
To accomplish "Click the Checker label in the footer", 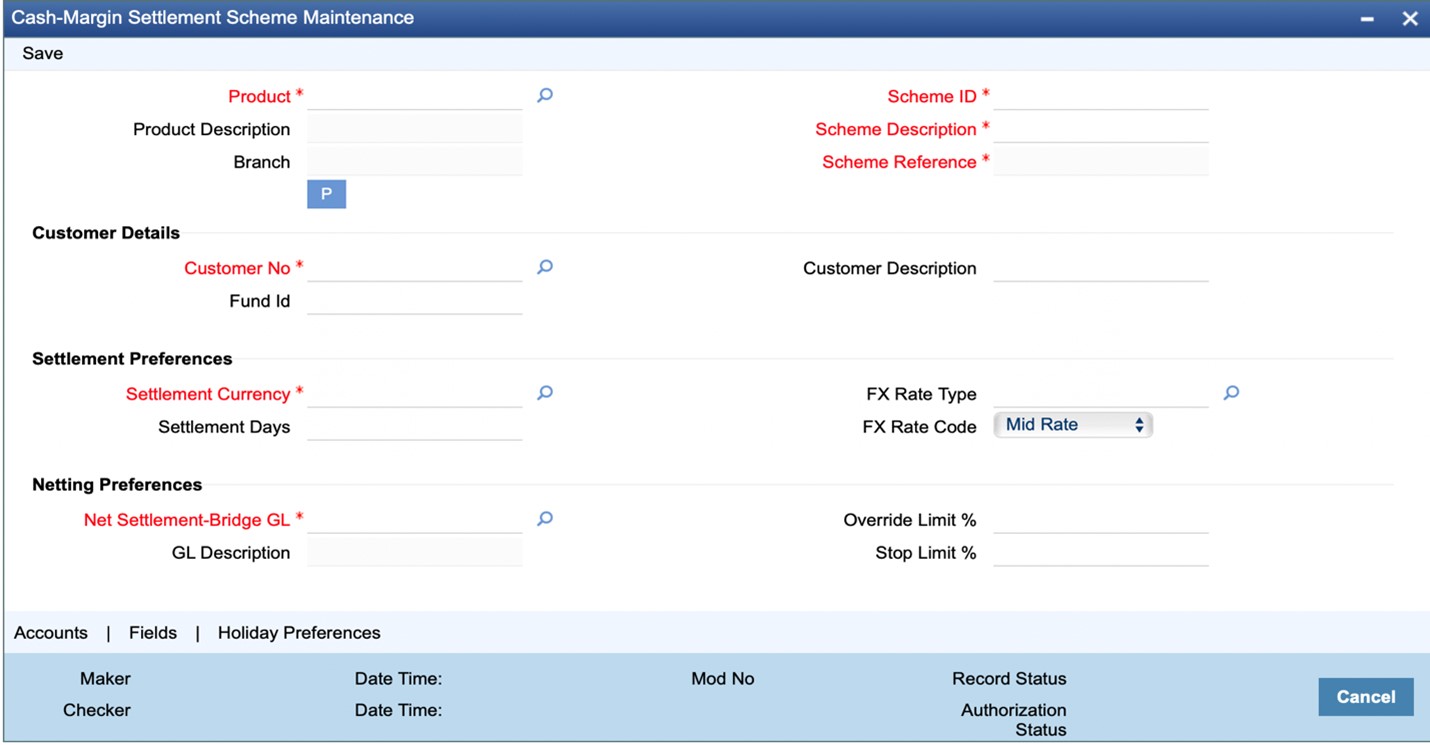I will pyautogui.click(x=97, y=710).
